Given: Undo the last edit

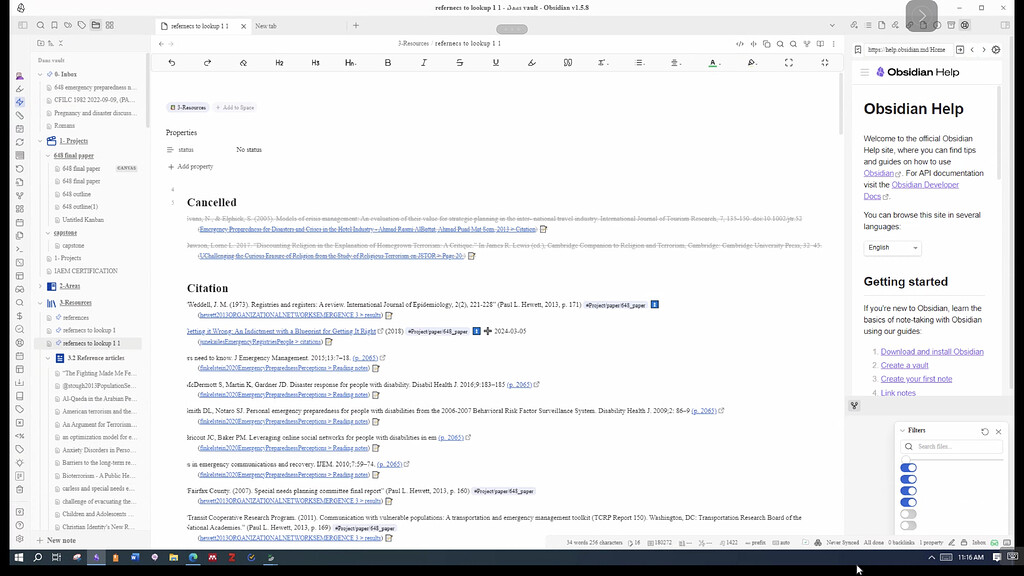Looking at the screenshot, I should click(x=171, y=62).
